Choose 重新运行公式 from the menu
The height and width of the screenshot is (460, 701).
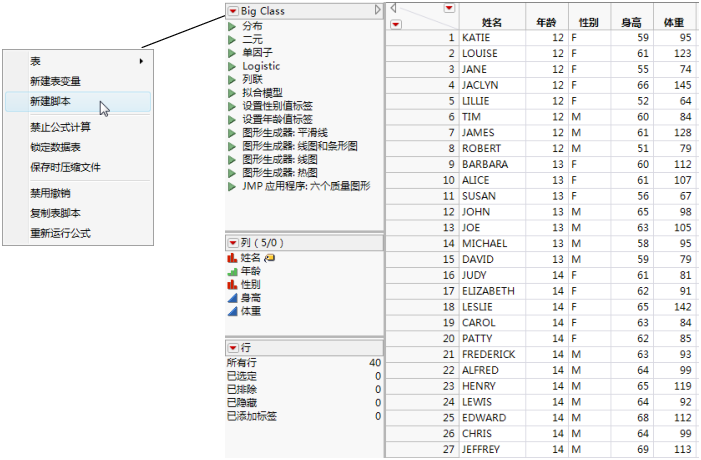coord(78,233)
